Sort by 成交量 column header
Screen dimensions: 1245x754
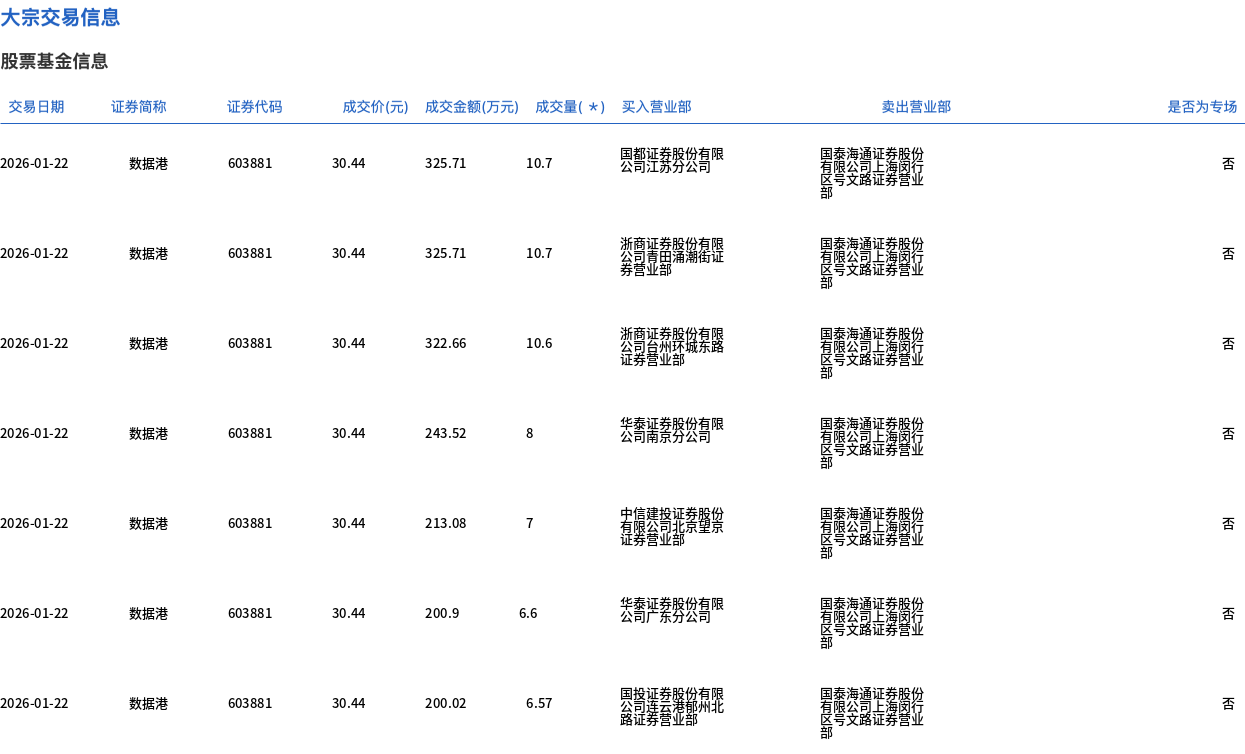tap(570, 107)
